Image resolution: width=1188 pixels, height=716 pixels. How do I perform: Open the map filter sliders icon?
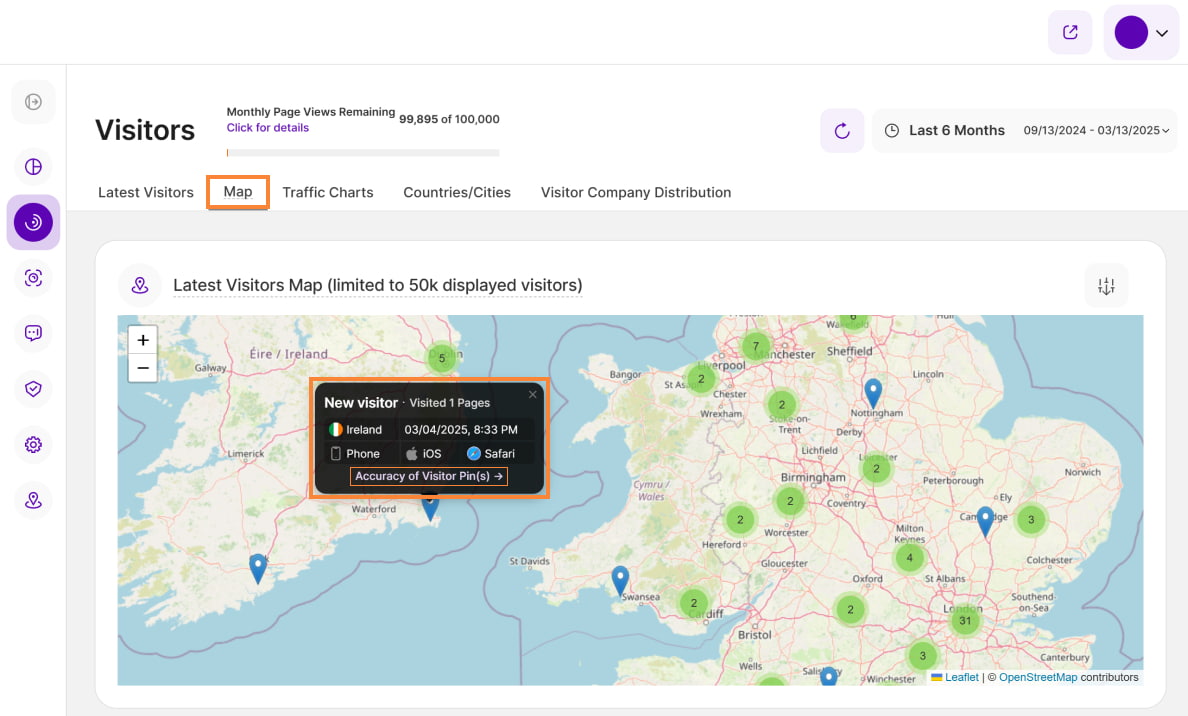pos(1106,286)
